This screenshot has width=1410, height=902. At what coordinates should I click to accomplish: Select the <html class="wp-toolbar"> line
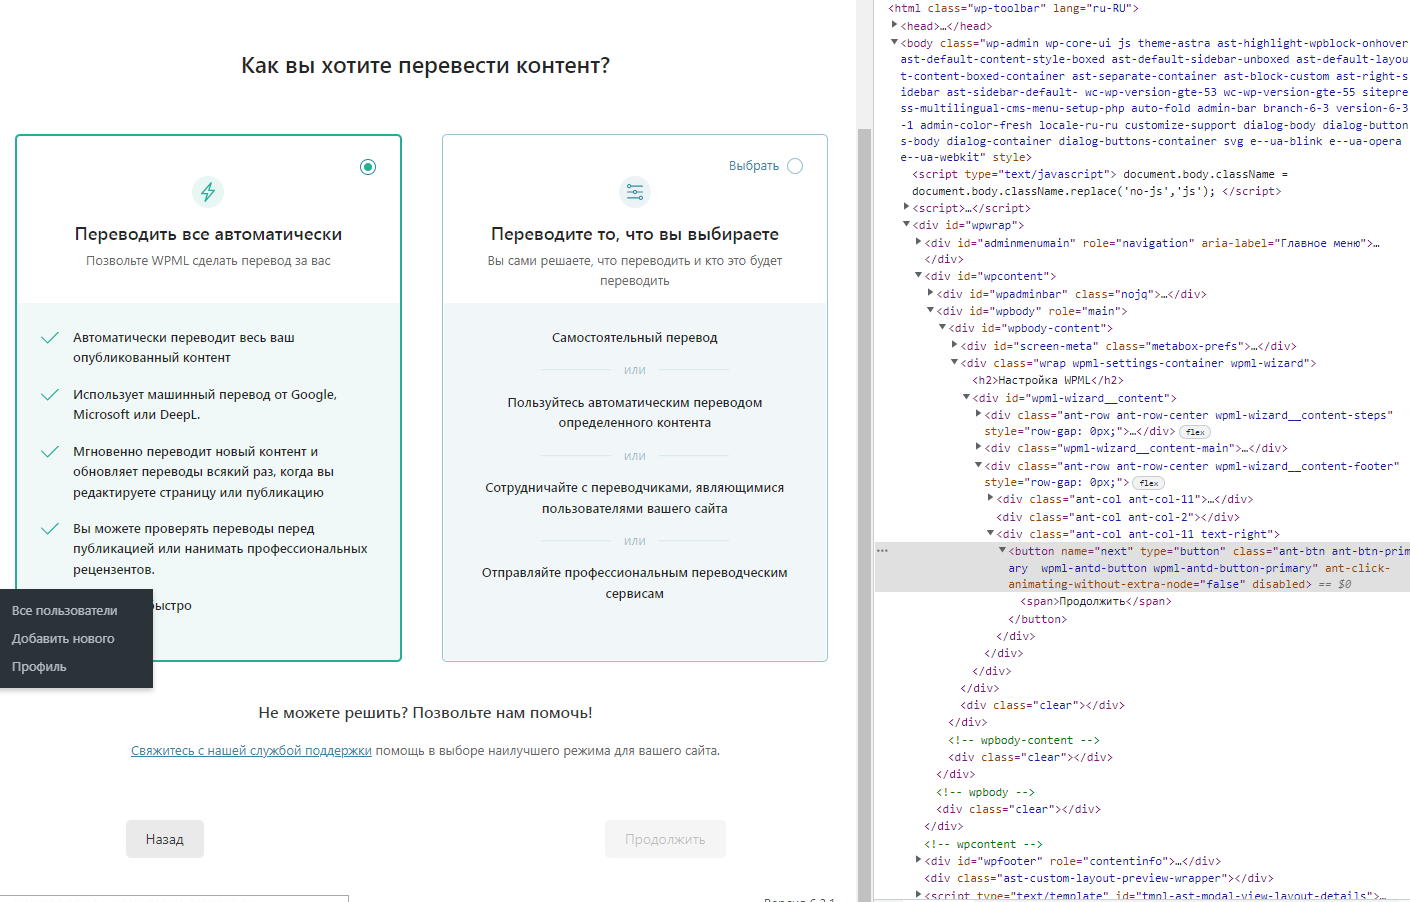pos(1013,8)
